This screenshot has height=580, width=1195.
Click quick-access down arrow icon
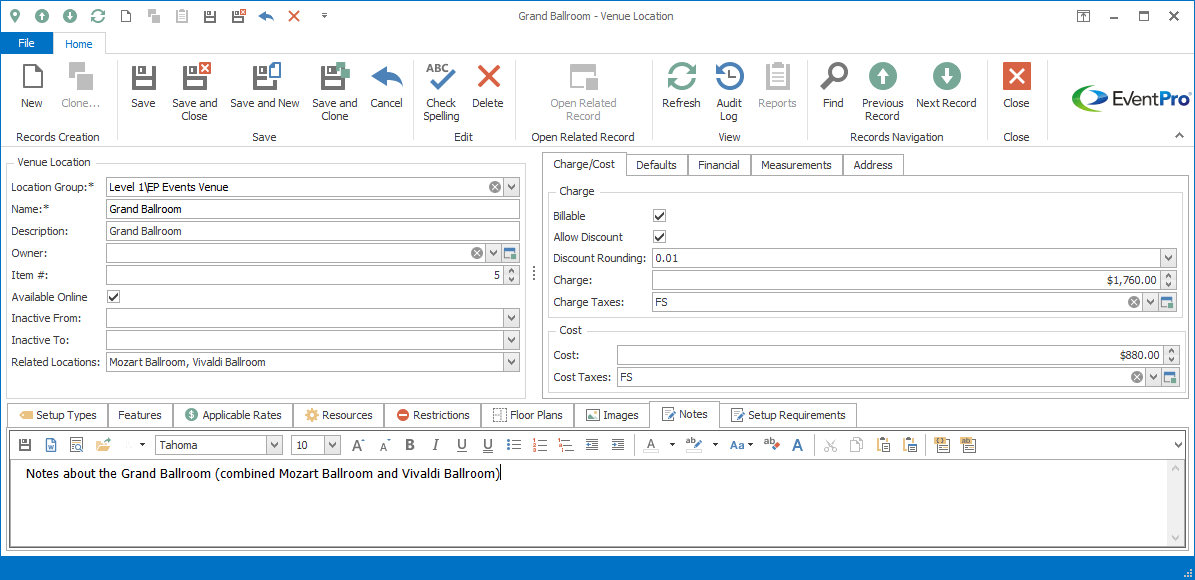tap(69, 15)
